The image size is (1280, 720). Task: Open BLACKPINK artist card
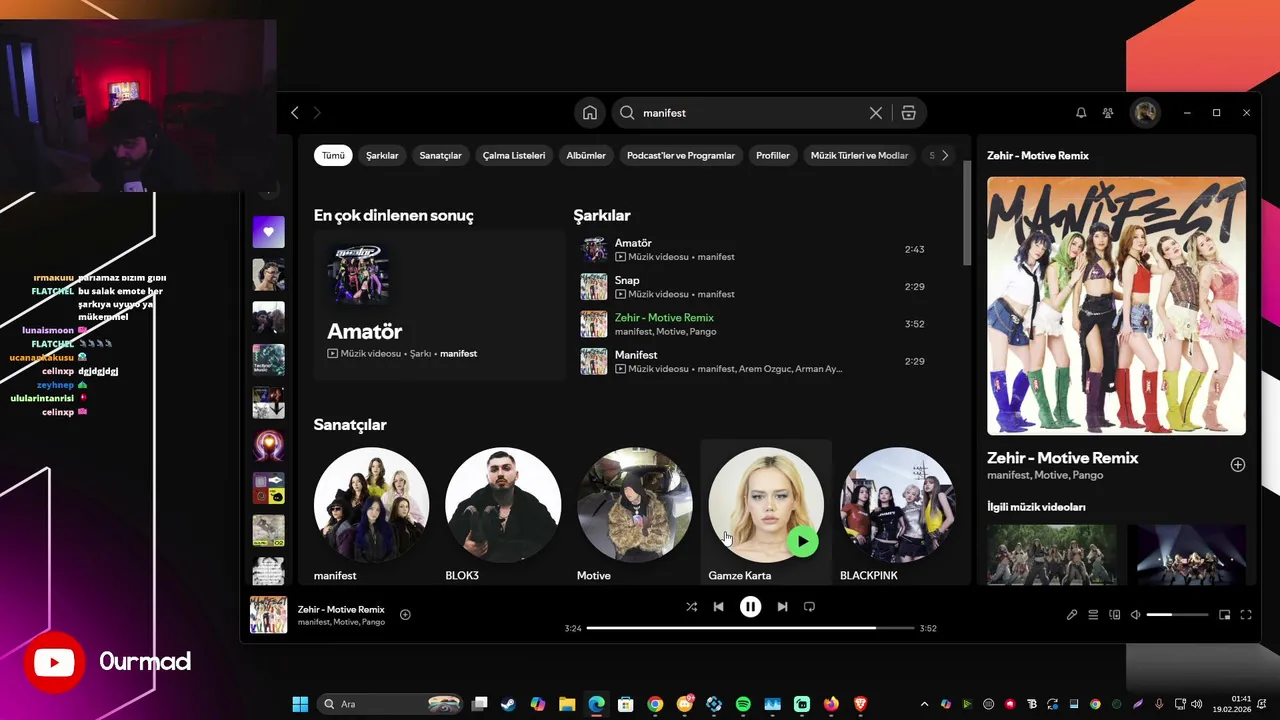pos(897,514)
